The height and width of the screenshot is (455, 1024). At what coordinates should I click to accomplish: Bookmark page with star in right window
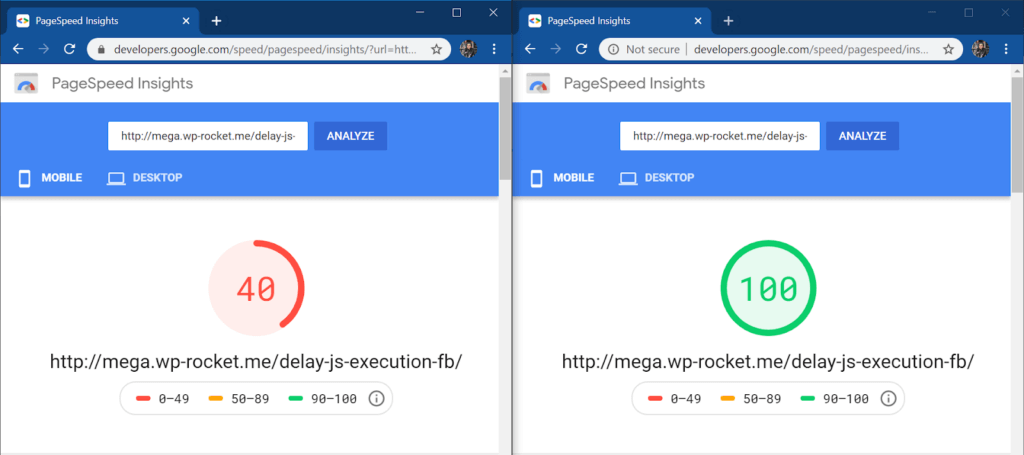tap(948, 49)
